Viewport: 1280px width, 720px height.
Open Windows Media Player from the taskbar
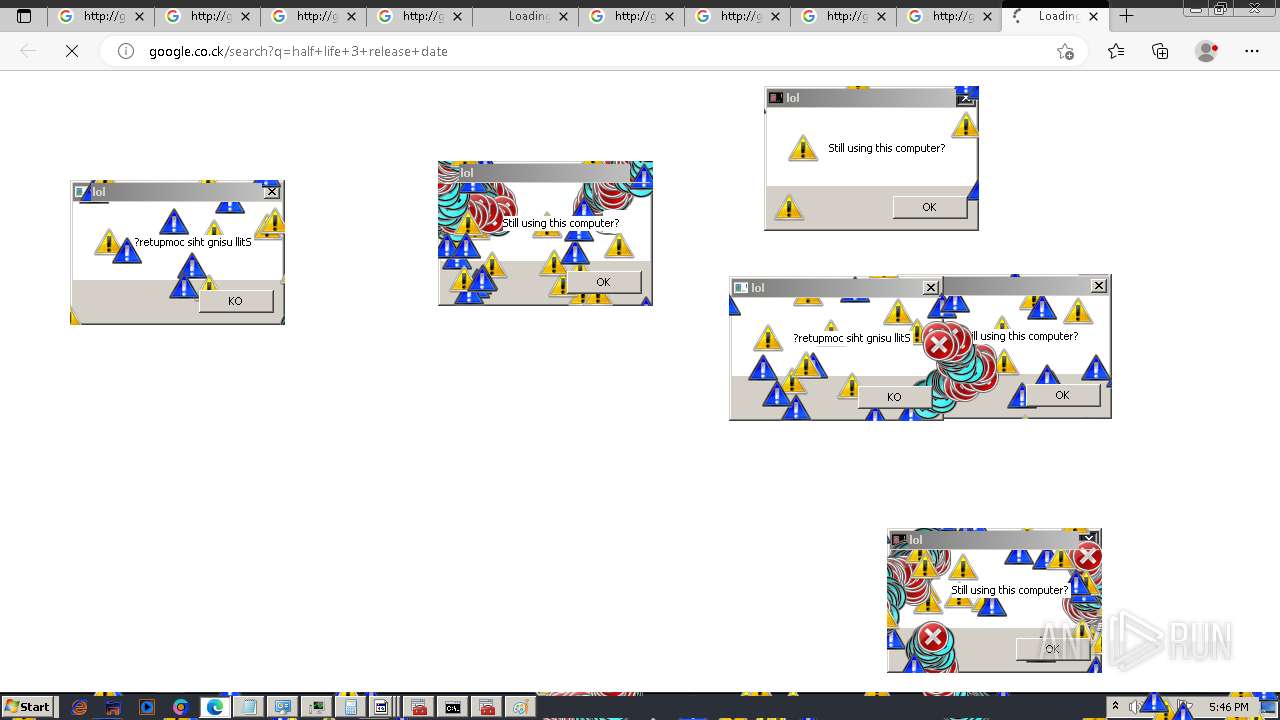(x=147, y=707)
